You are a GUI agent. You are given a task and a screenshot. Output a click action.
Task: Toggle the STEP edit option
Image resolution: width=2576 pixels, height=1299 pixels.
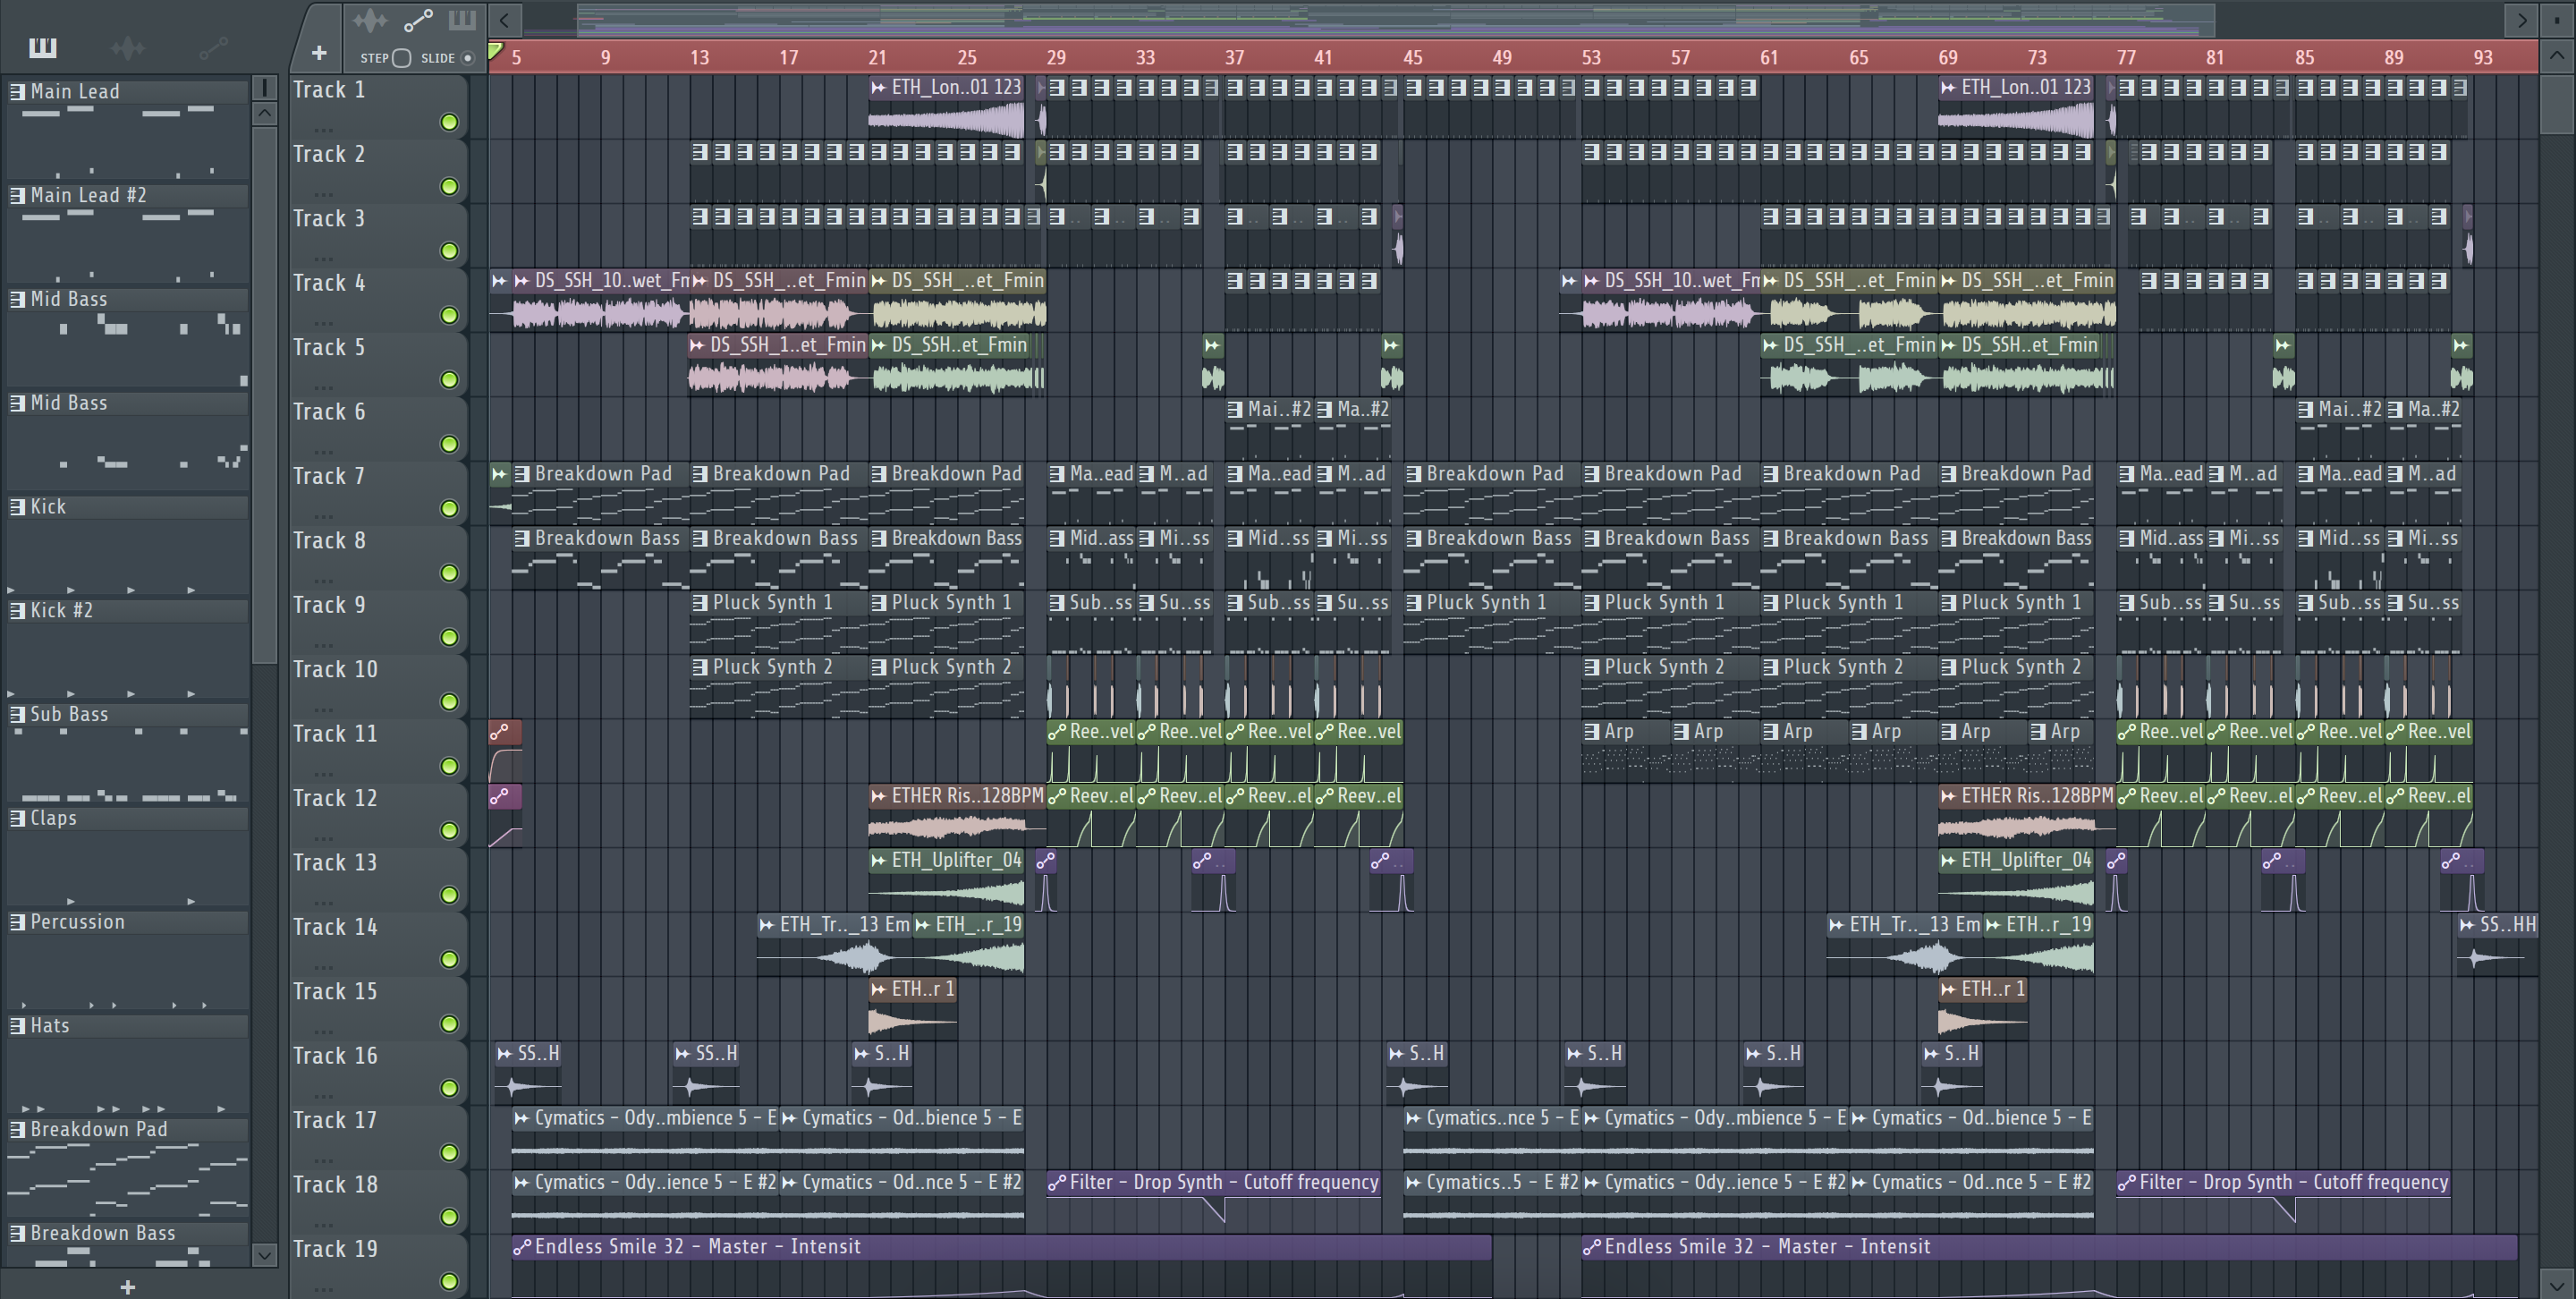point(402,58)
